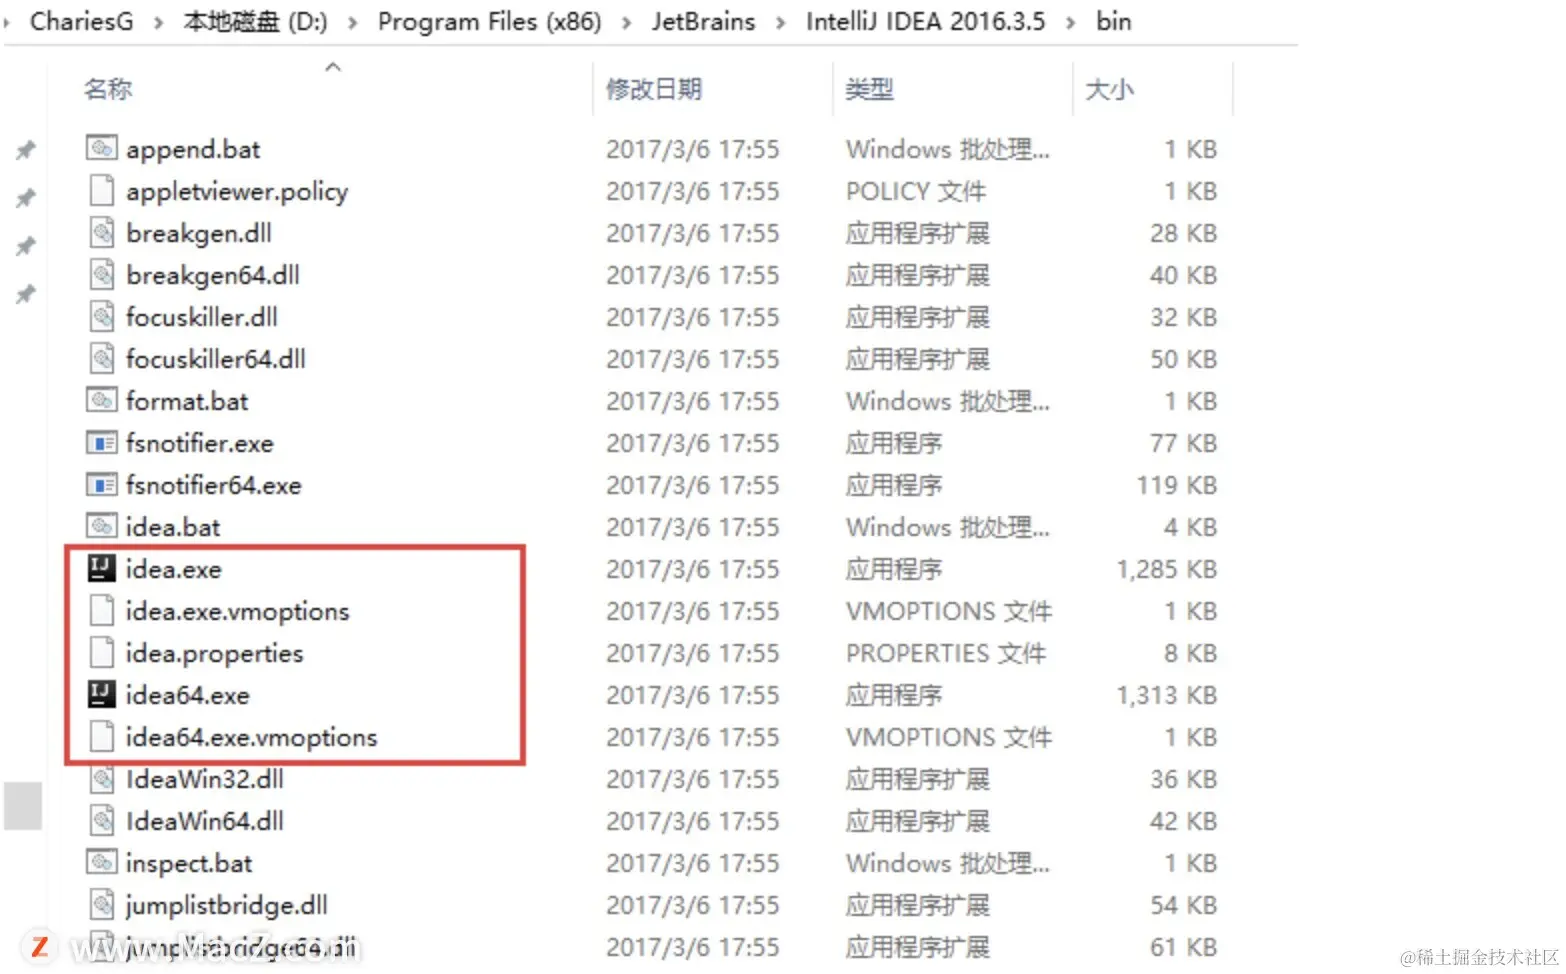
Task: Sort files by 大小 column
Action: click(x=1109, y=89)
